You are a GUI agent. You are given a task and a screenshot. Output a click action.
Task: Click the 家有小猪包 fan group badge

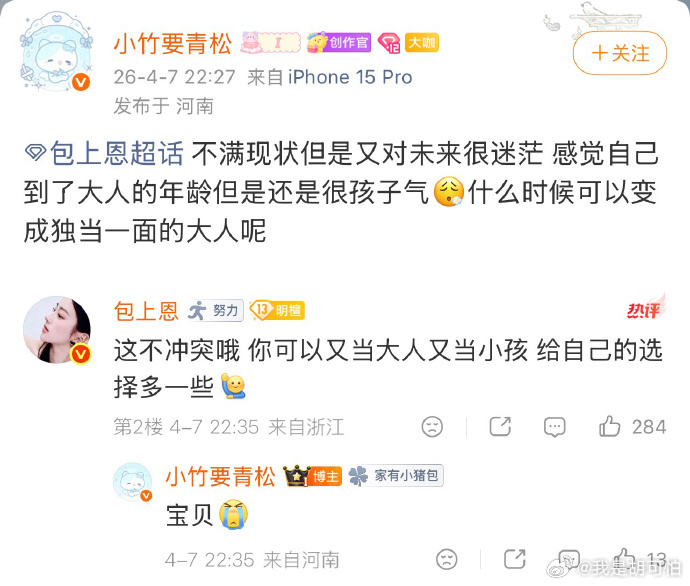[x=396, y=476]
